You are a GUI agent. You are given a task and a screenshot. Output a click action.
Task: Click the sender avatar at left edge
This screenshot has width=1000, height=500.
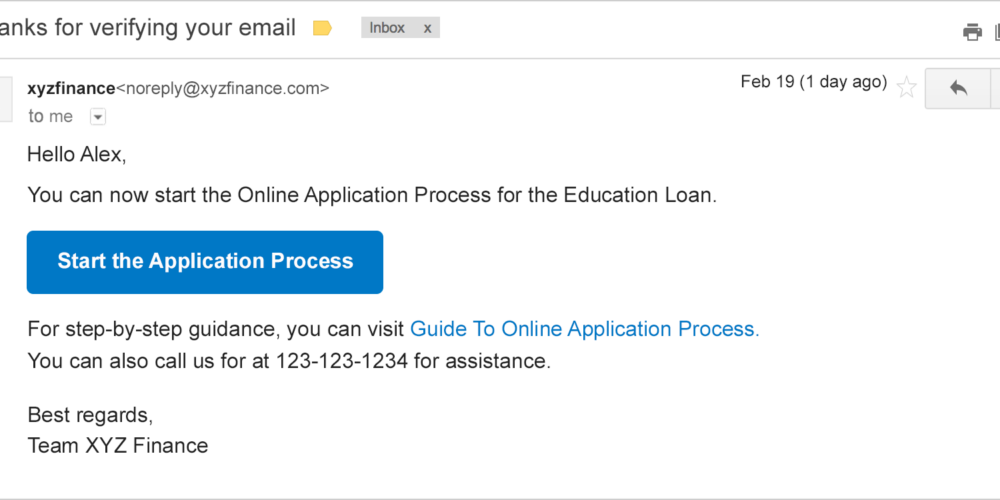tap(6, 99)
